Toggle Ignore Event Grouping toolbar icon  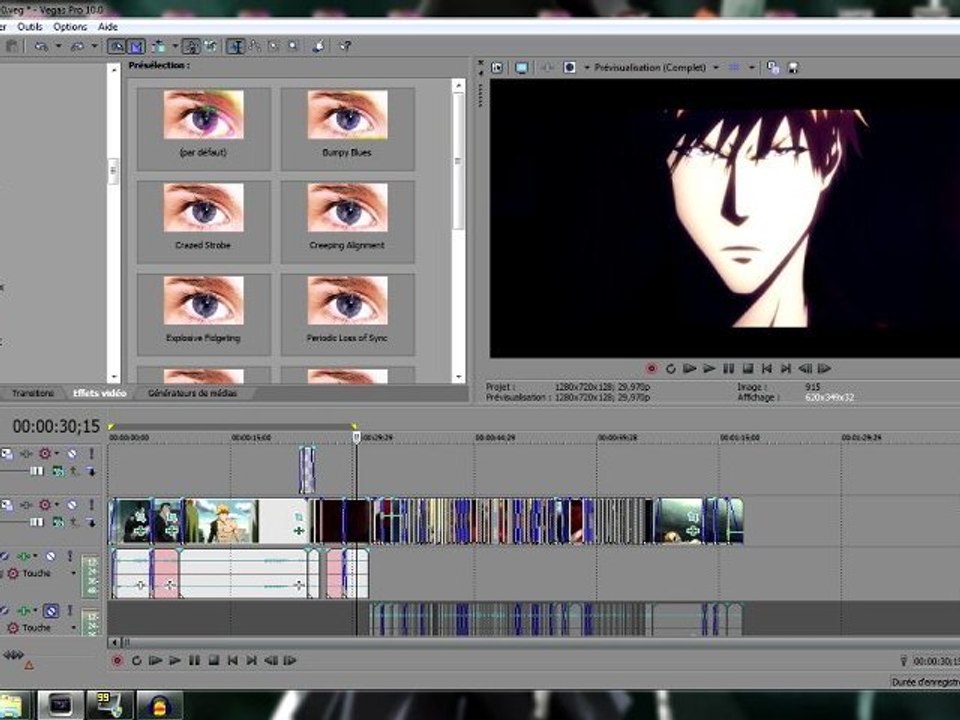click(x=211, y=46)
